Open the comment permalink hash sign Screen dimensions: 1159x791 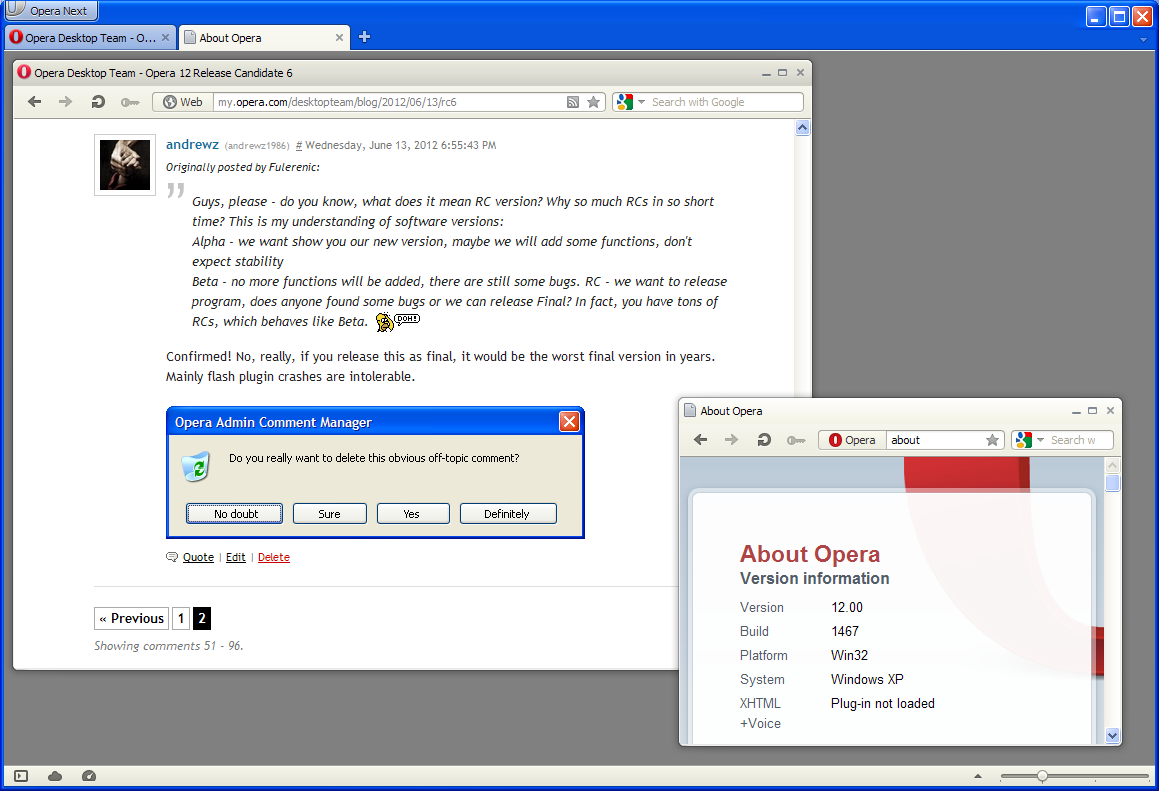[x=299, y=146]
